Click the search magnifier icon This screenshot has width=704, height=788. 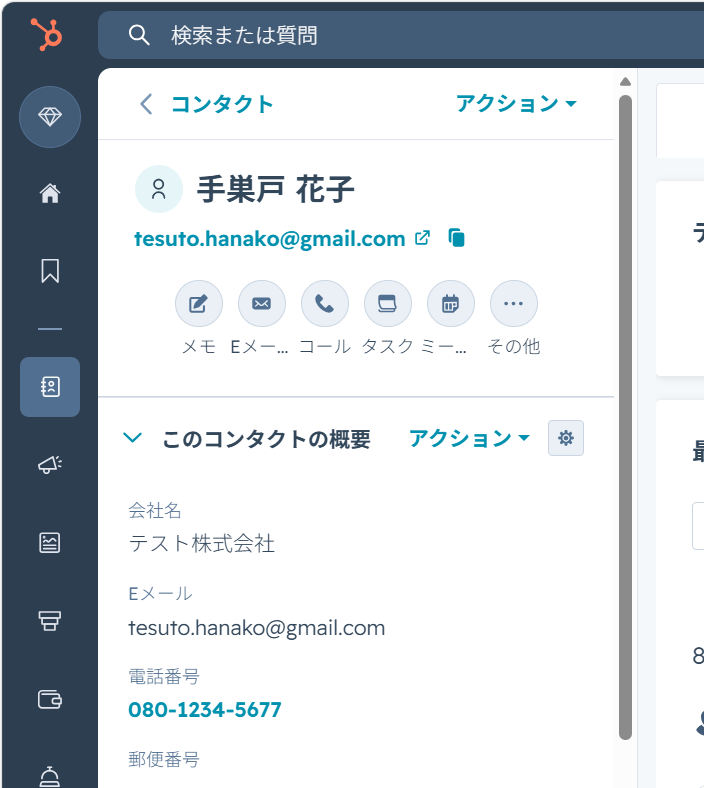(x=139, y=35)
